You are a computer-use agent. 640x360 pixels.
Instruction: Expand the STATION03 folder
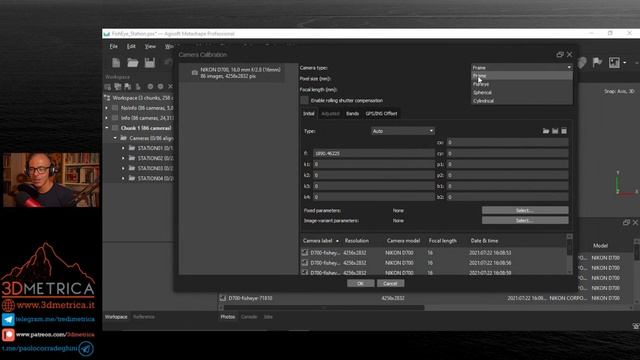click(x=123, y=168)
